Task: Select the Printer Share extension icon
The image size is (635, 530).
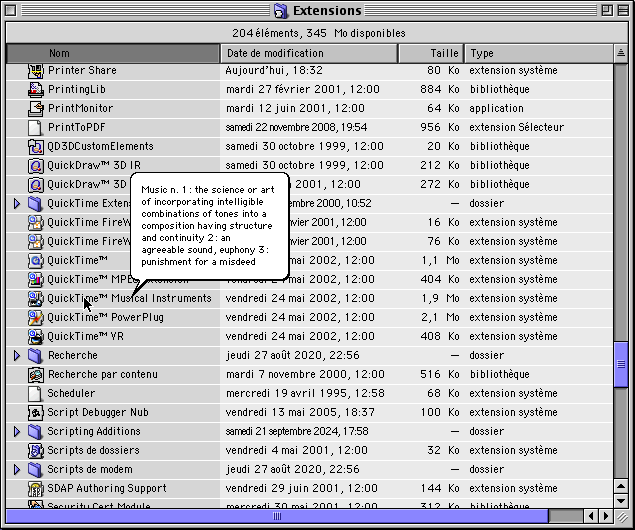Action: 36,70
